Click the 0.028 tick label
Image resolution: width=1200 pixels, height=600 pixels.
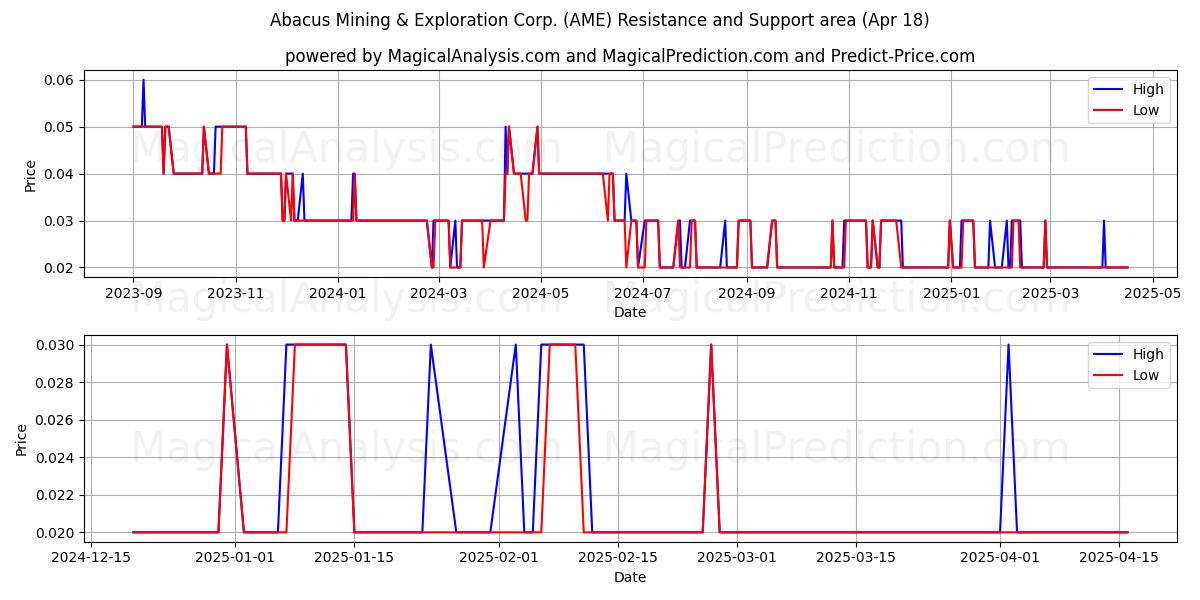pos(57,382)
